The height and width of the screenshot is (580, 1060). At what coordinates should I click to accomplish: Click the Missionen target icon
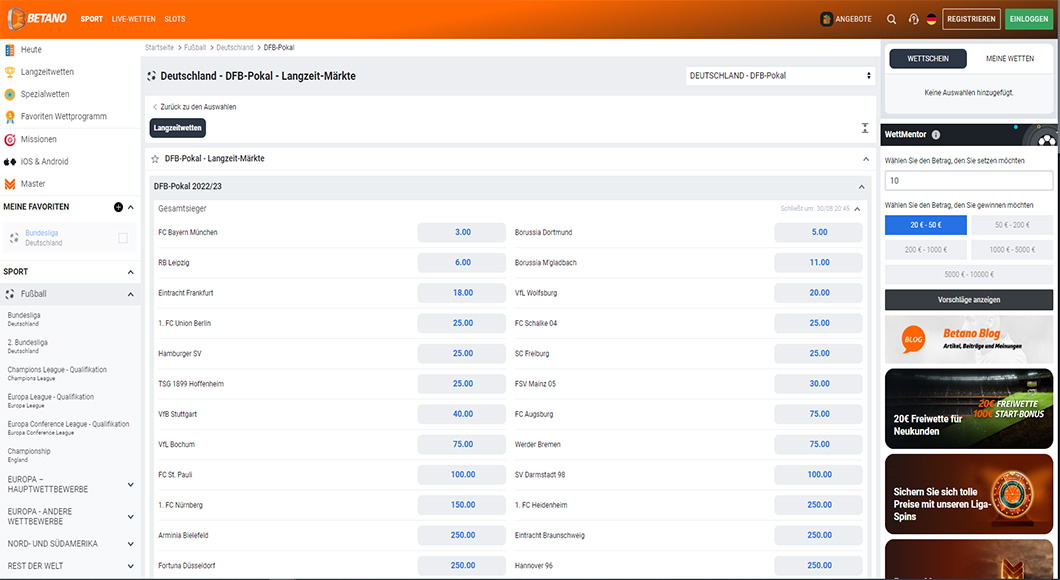pos(9,139)
